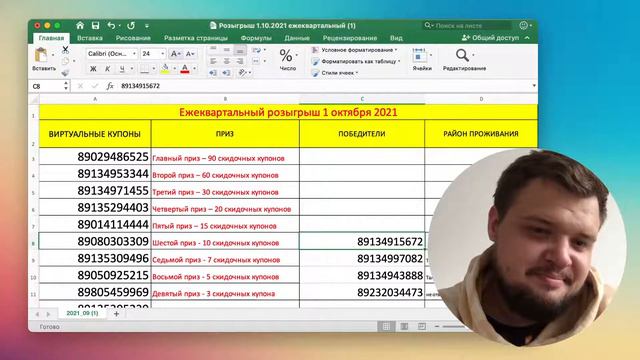Switch to Page Break preview

click(422, 326)
